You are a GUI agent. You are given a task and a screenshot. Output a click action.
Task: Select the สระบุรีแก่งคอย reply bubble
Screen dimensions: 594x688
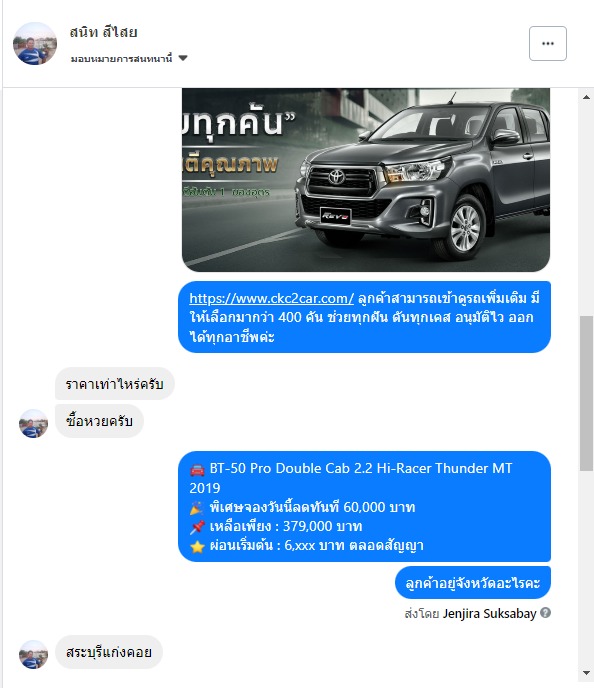pos(109,652)
